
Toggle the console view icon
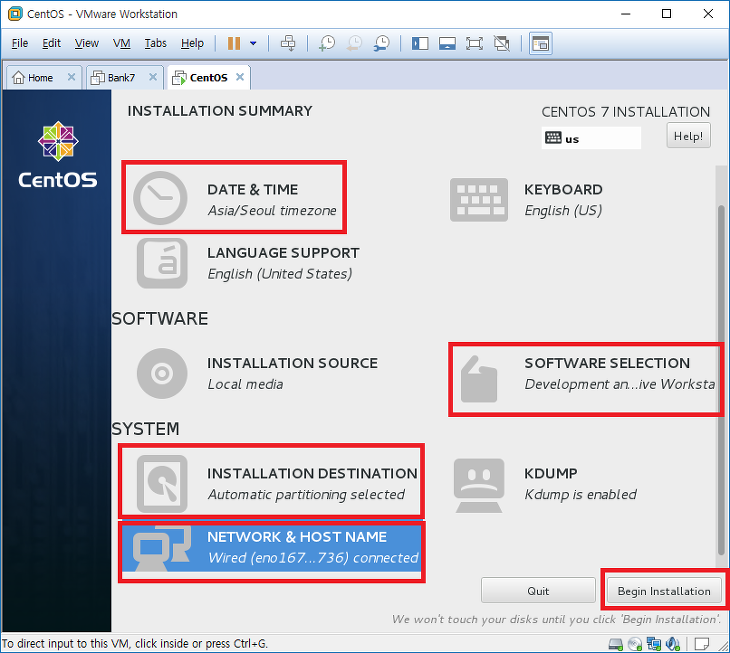click(x=541, y=43)
